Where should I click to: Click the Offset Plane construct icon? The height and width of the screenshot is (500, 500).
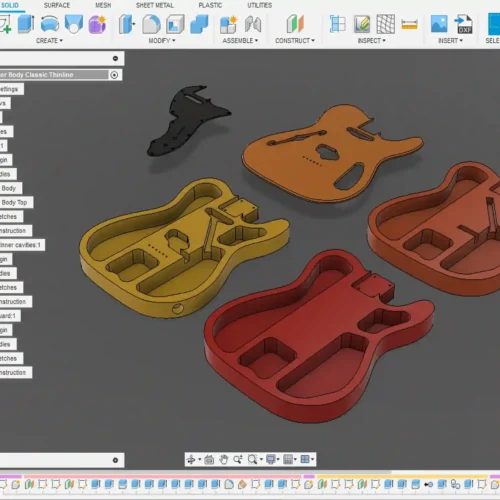295,24
